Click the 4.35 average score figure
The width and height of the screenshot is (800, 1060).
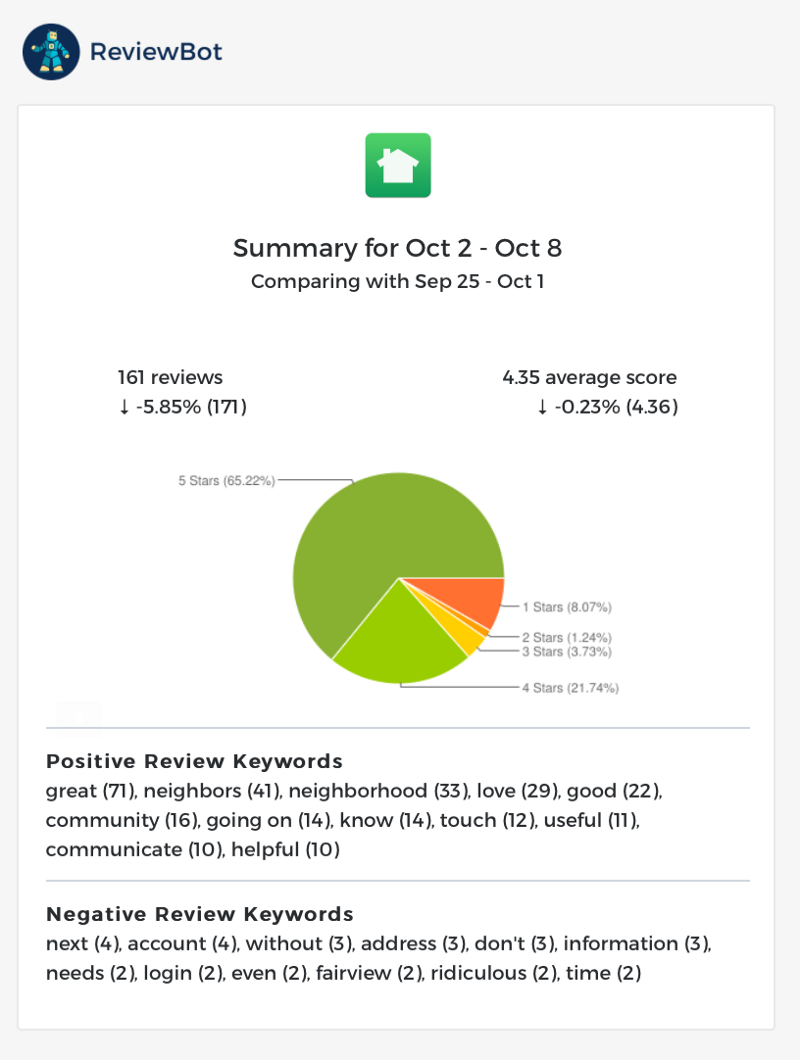[589, 377]
